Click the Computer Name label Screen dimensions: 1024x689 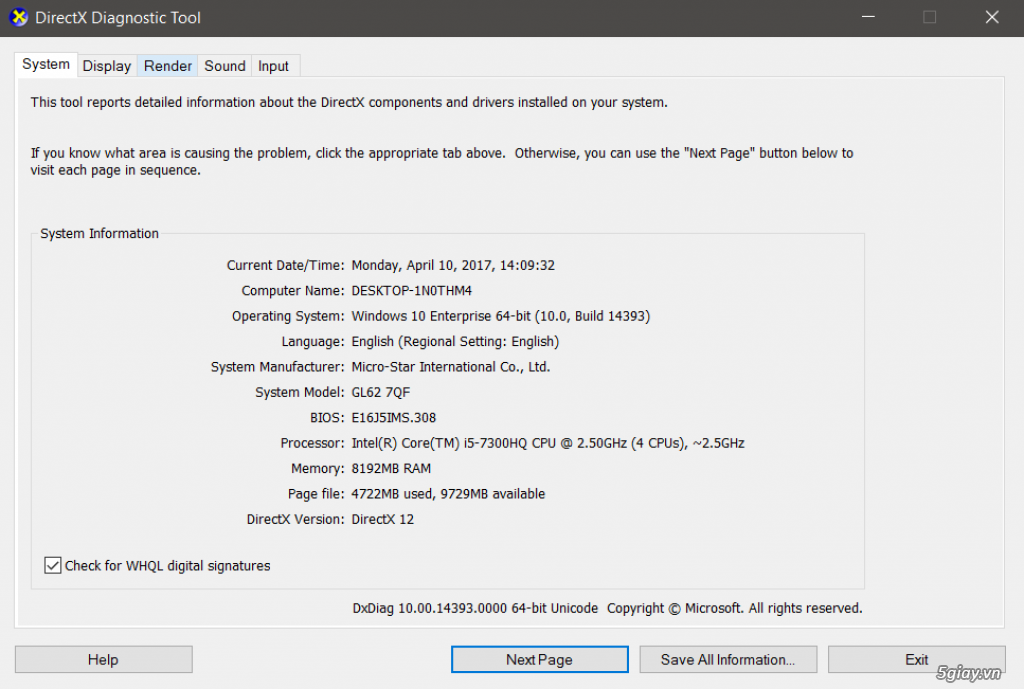293,291
